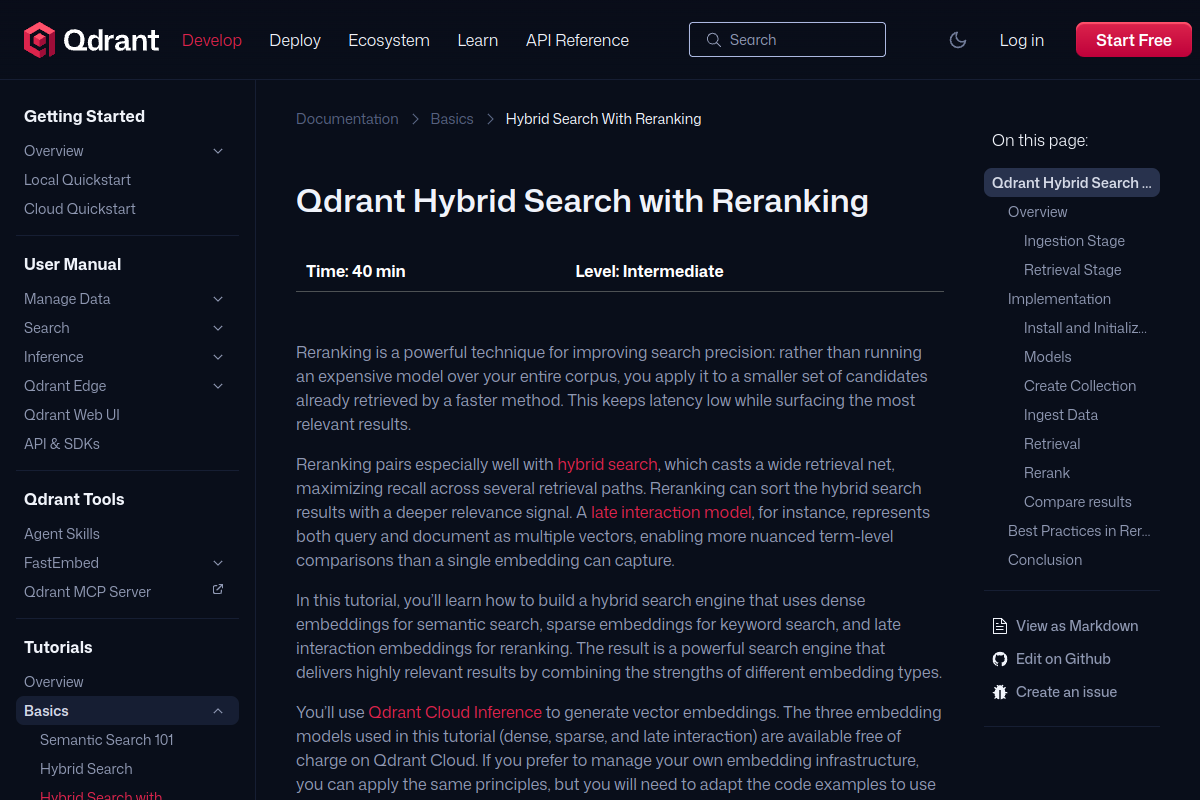
Task: Jump to Retrieval Stage section
Action: pos(1073,270)
